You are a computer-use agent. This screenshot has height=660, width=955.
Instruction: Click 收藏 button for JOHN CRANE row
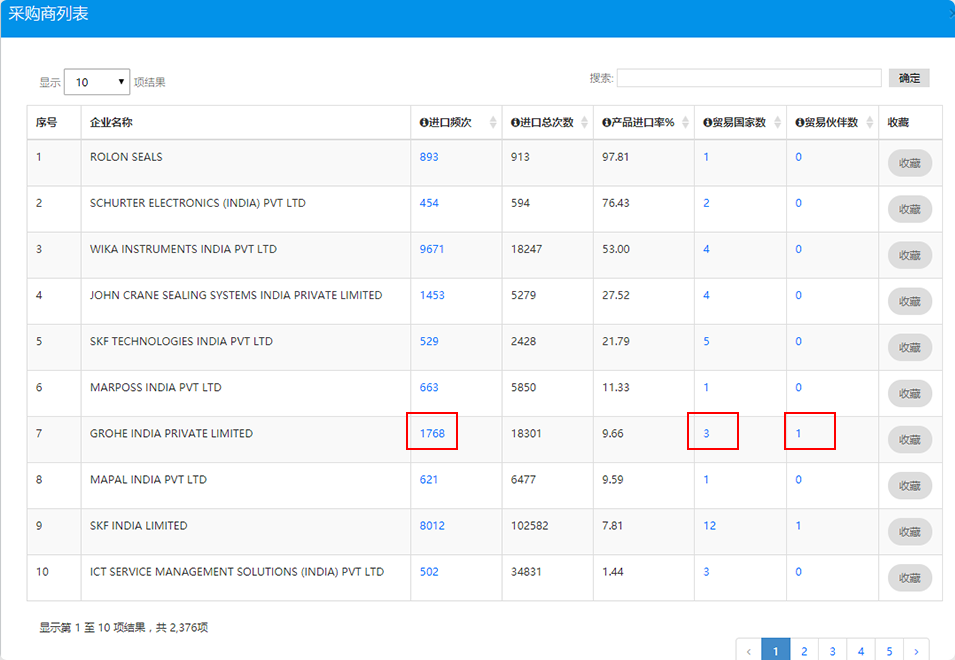910,301
